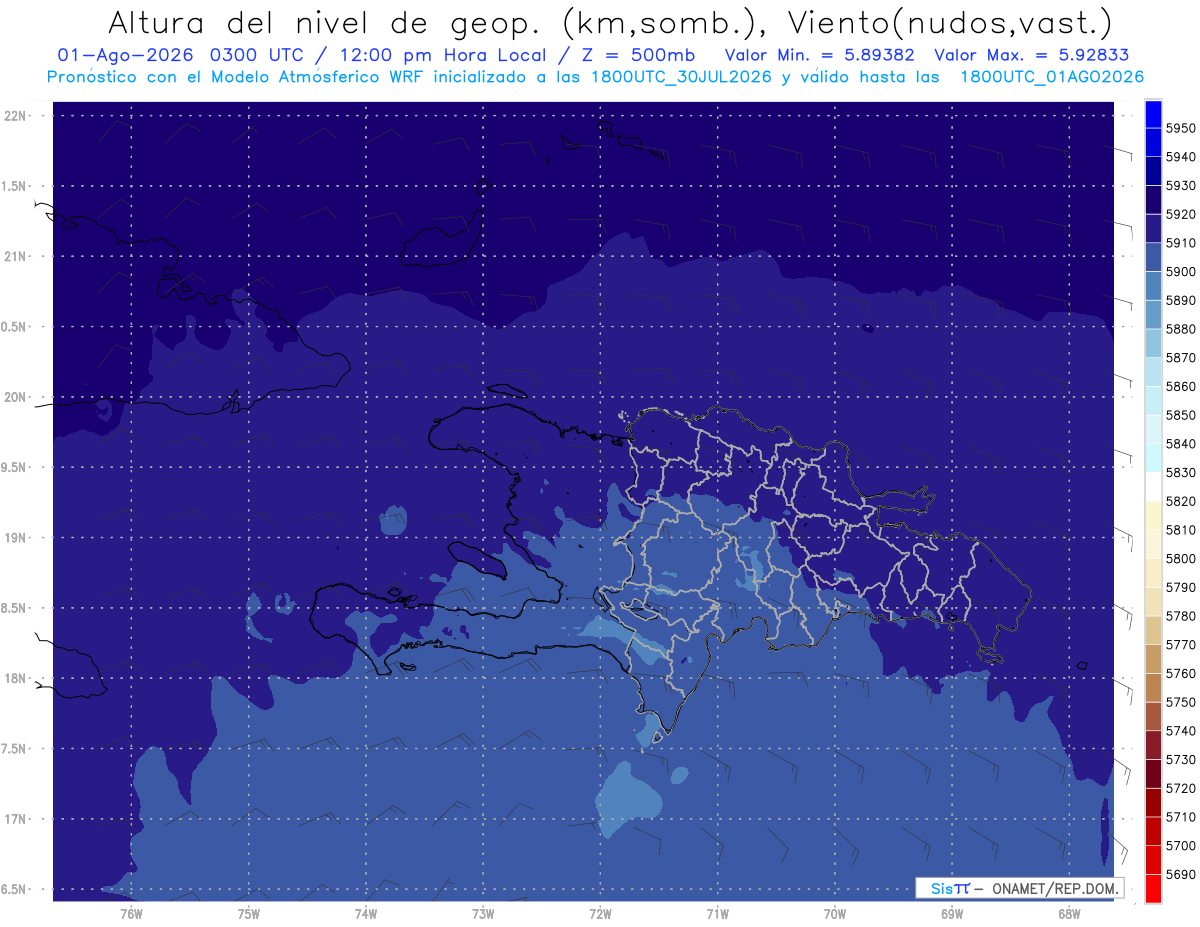Click the 5690 legend value
Image resolution: width=1200 pixels, height=927 pixels.
tap(1181, 874)
